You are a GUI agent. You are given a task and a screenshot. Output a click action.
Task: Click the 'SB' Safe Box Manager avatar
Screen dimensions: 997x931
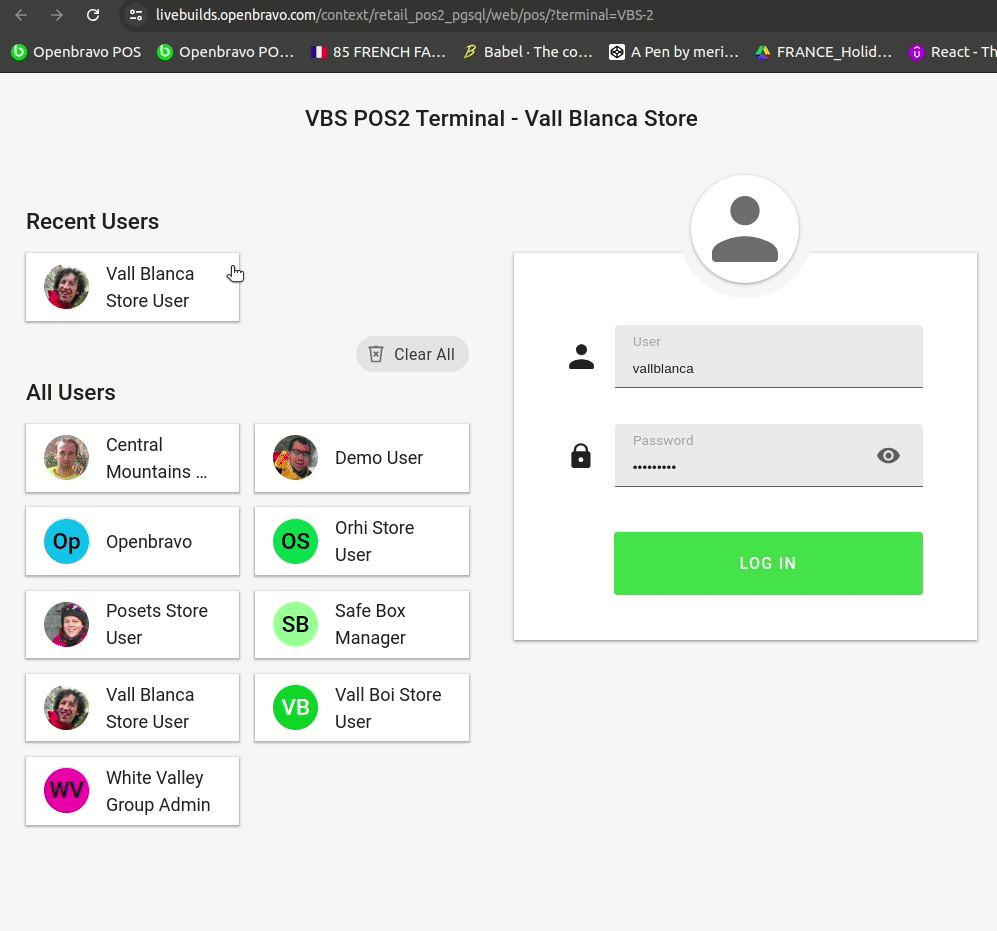tap(295, 625)
